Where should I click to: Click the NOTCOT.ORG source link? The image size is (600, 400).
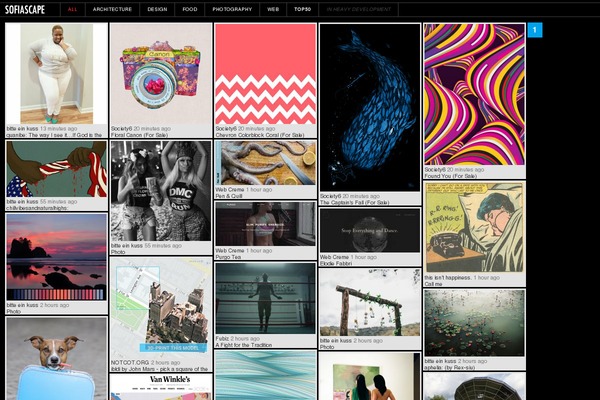point(130,362)
